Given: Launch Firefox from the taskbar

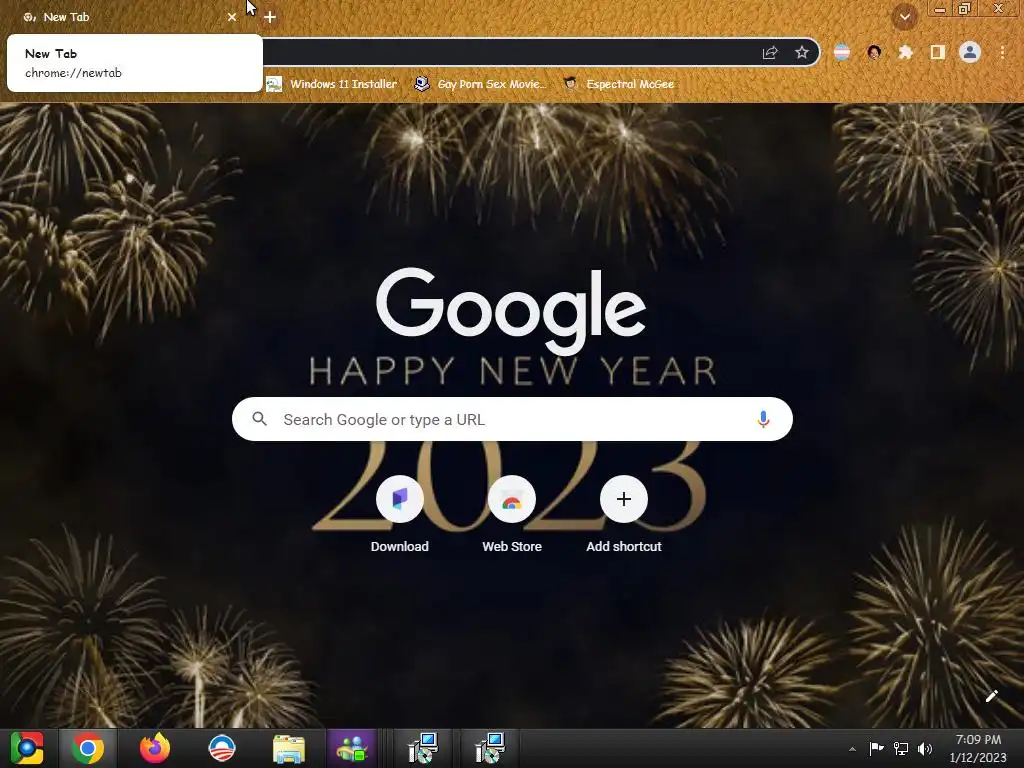Looking at the screenshot, I should 155,748.
